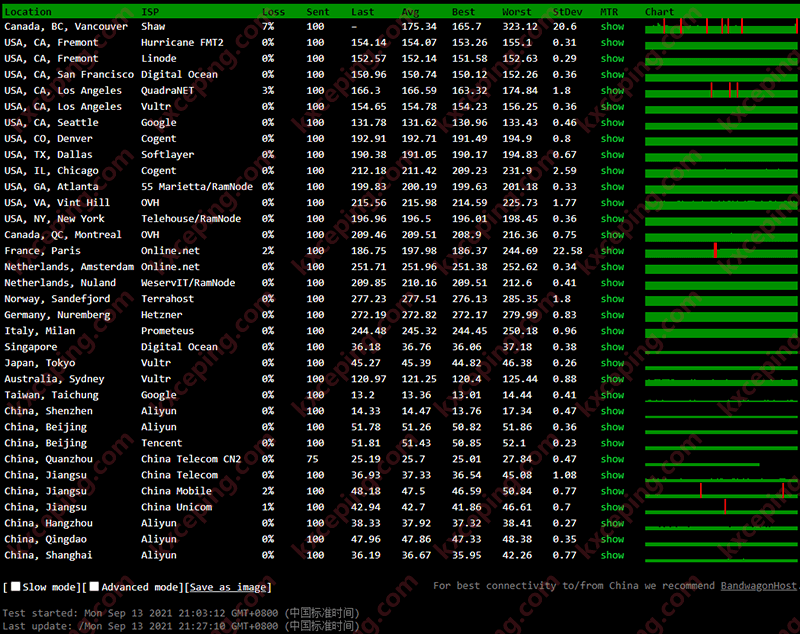Show MTR for Beijing Aliyun row
This screenshot has width=800, height=634.
pyautogui.click(x=612, y=427)
